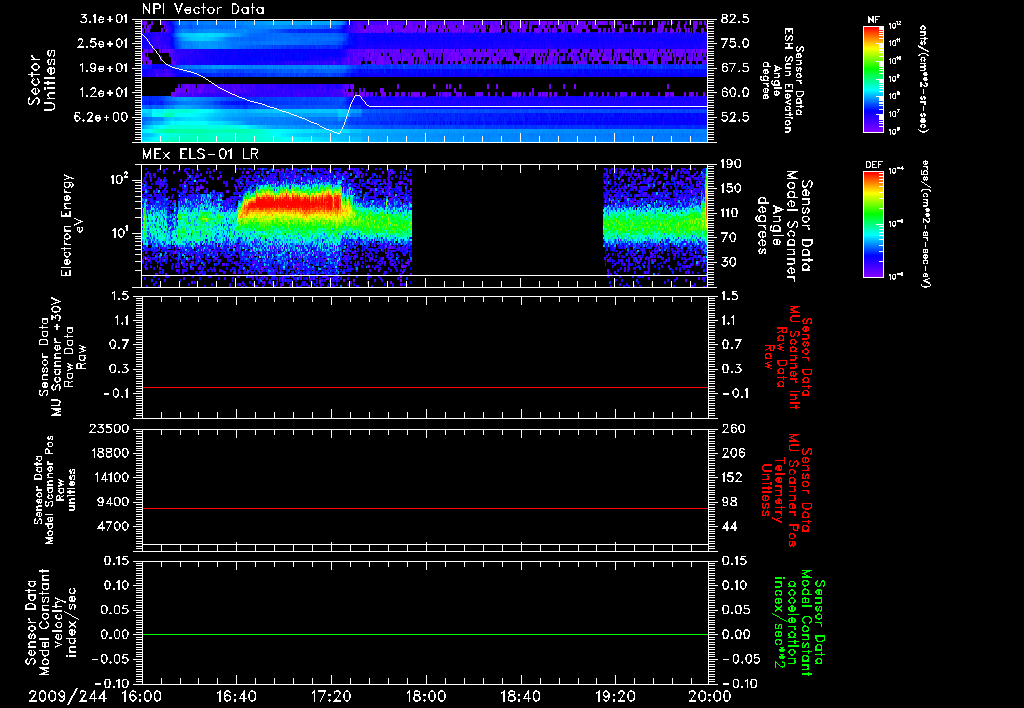Click the Electron Energy eV axis label
1024x708 pixels.
(72, 225)
